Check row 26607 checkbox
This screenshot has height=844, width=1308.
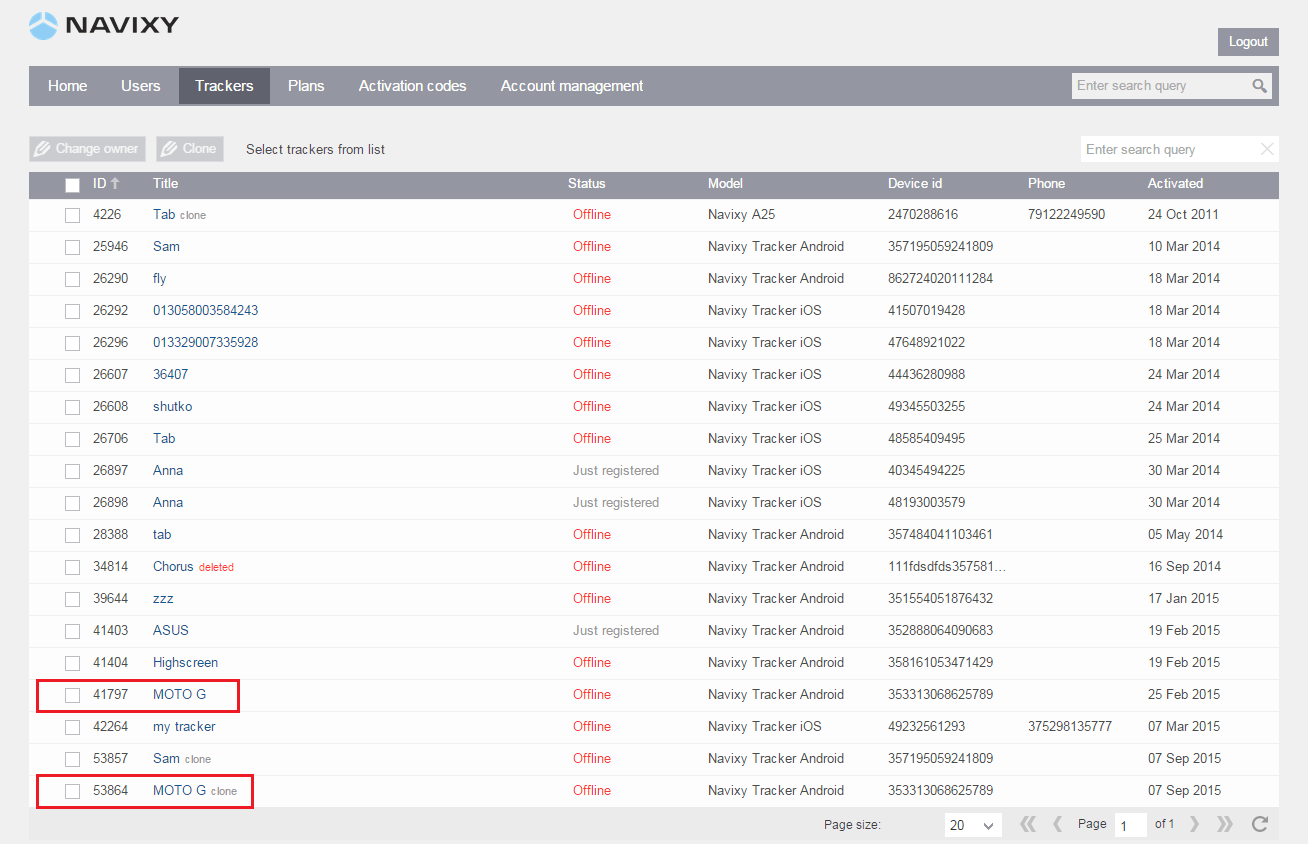click(72, 375)
